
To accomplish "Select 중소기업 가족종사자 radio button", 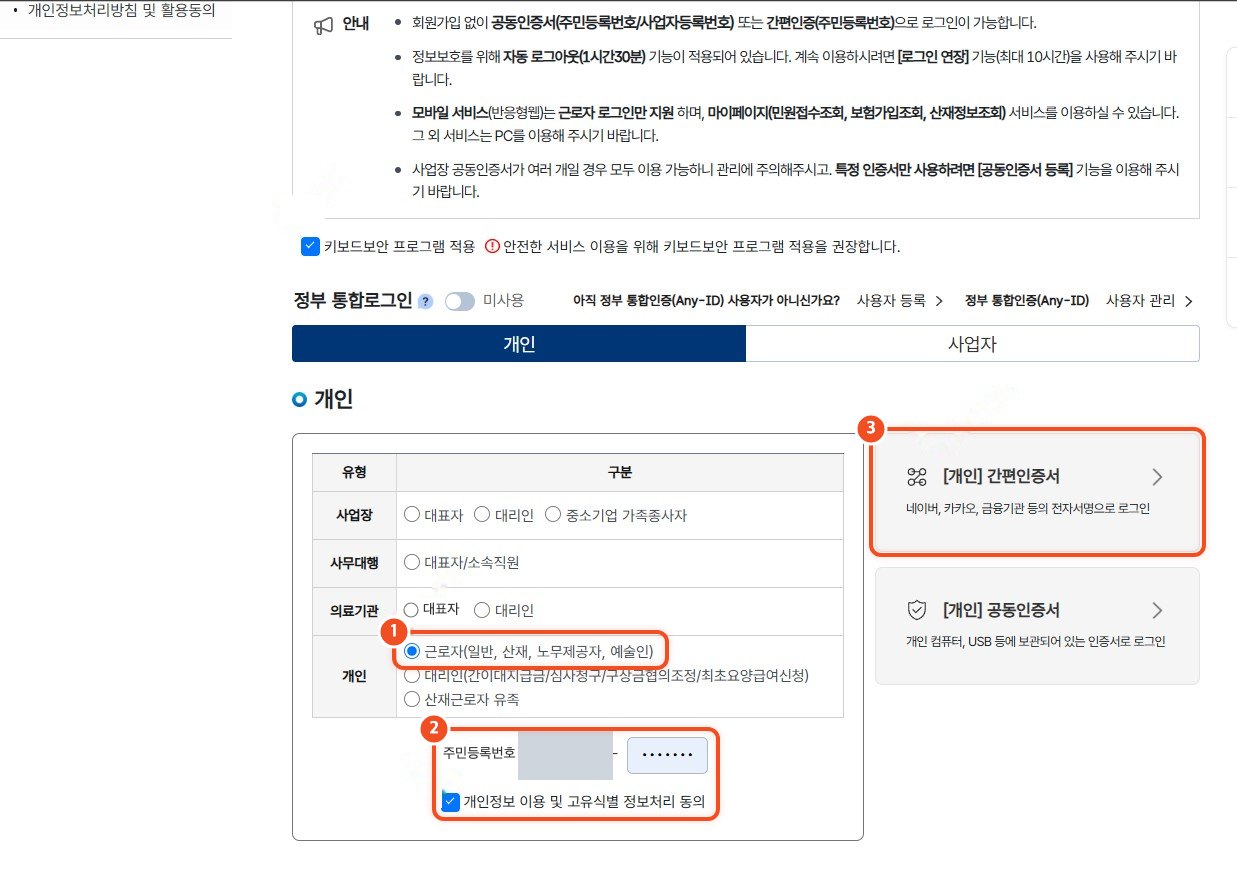I will coord(553,515).
